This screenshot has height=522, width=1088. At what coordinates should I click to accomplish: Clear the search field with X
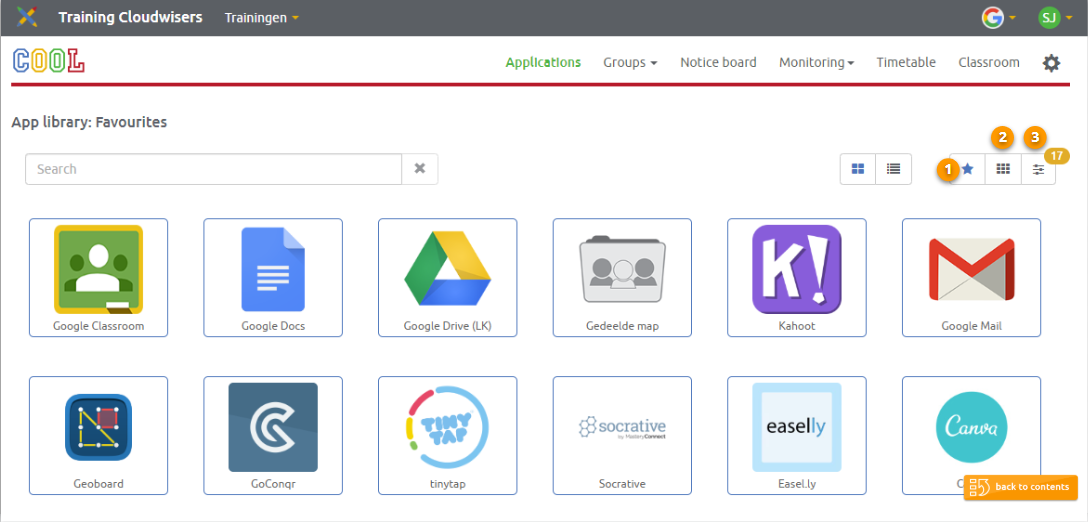420,169
